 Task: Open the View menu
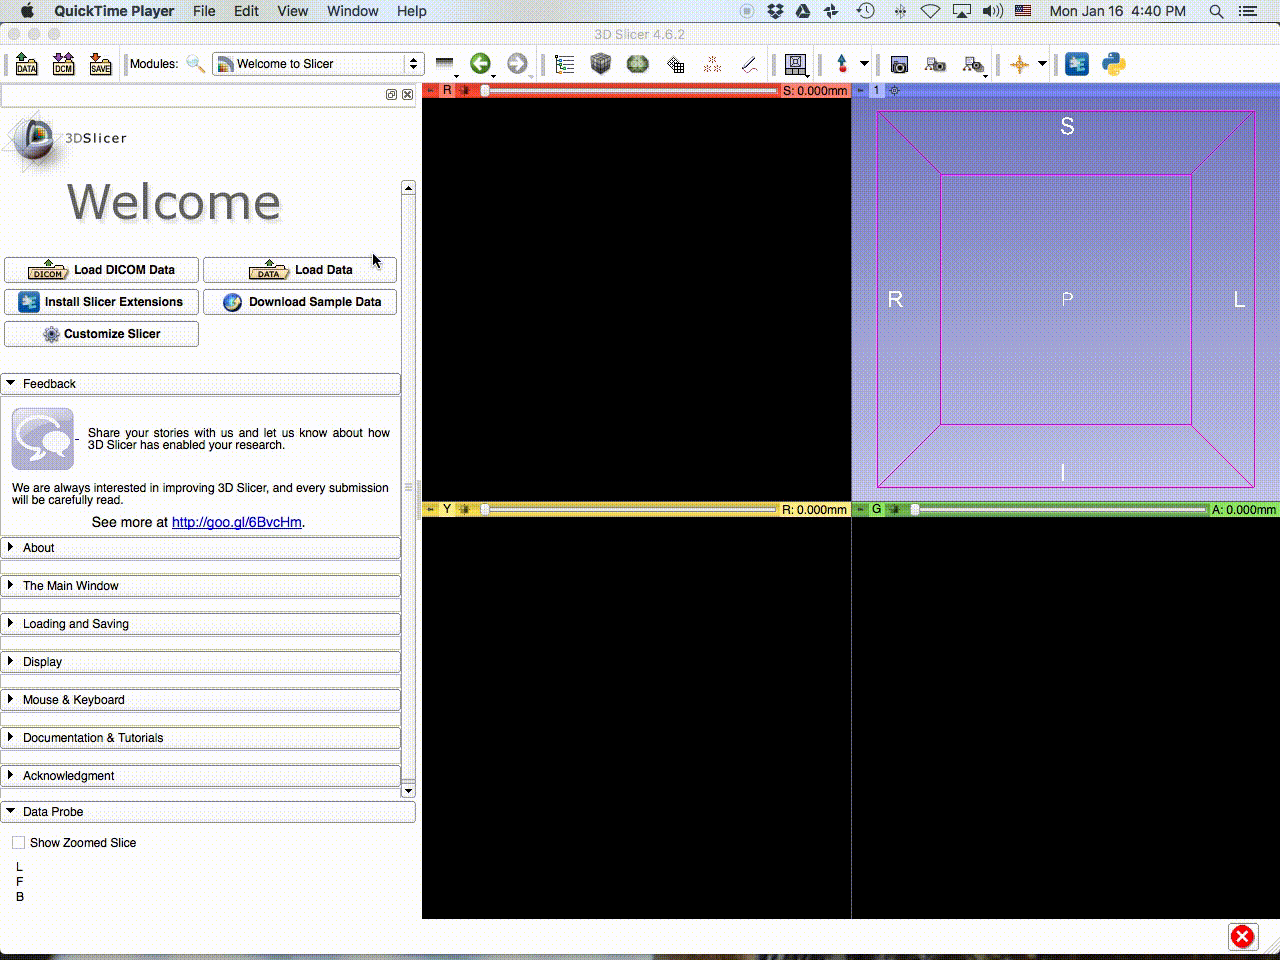pos(292,11)
